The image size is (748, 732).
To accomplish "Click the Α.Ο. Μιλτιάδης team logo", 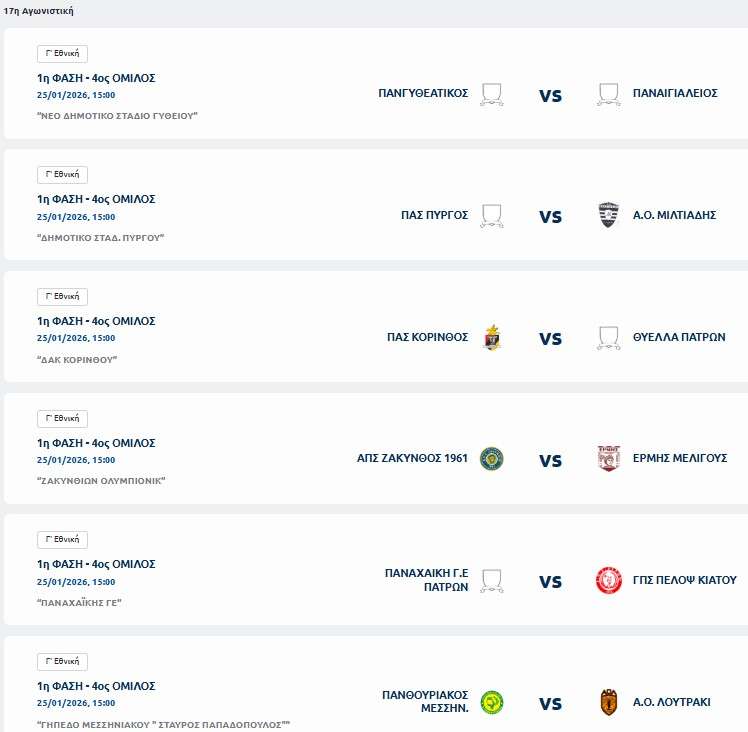I will pos(608,215).
